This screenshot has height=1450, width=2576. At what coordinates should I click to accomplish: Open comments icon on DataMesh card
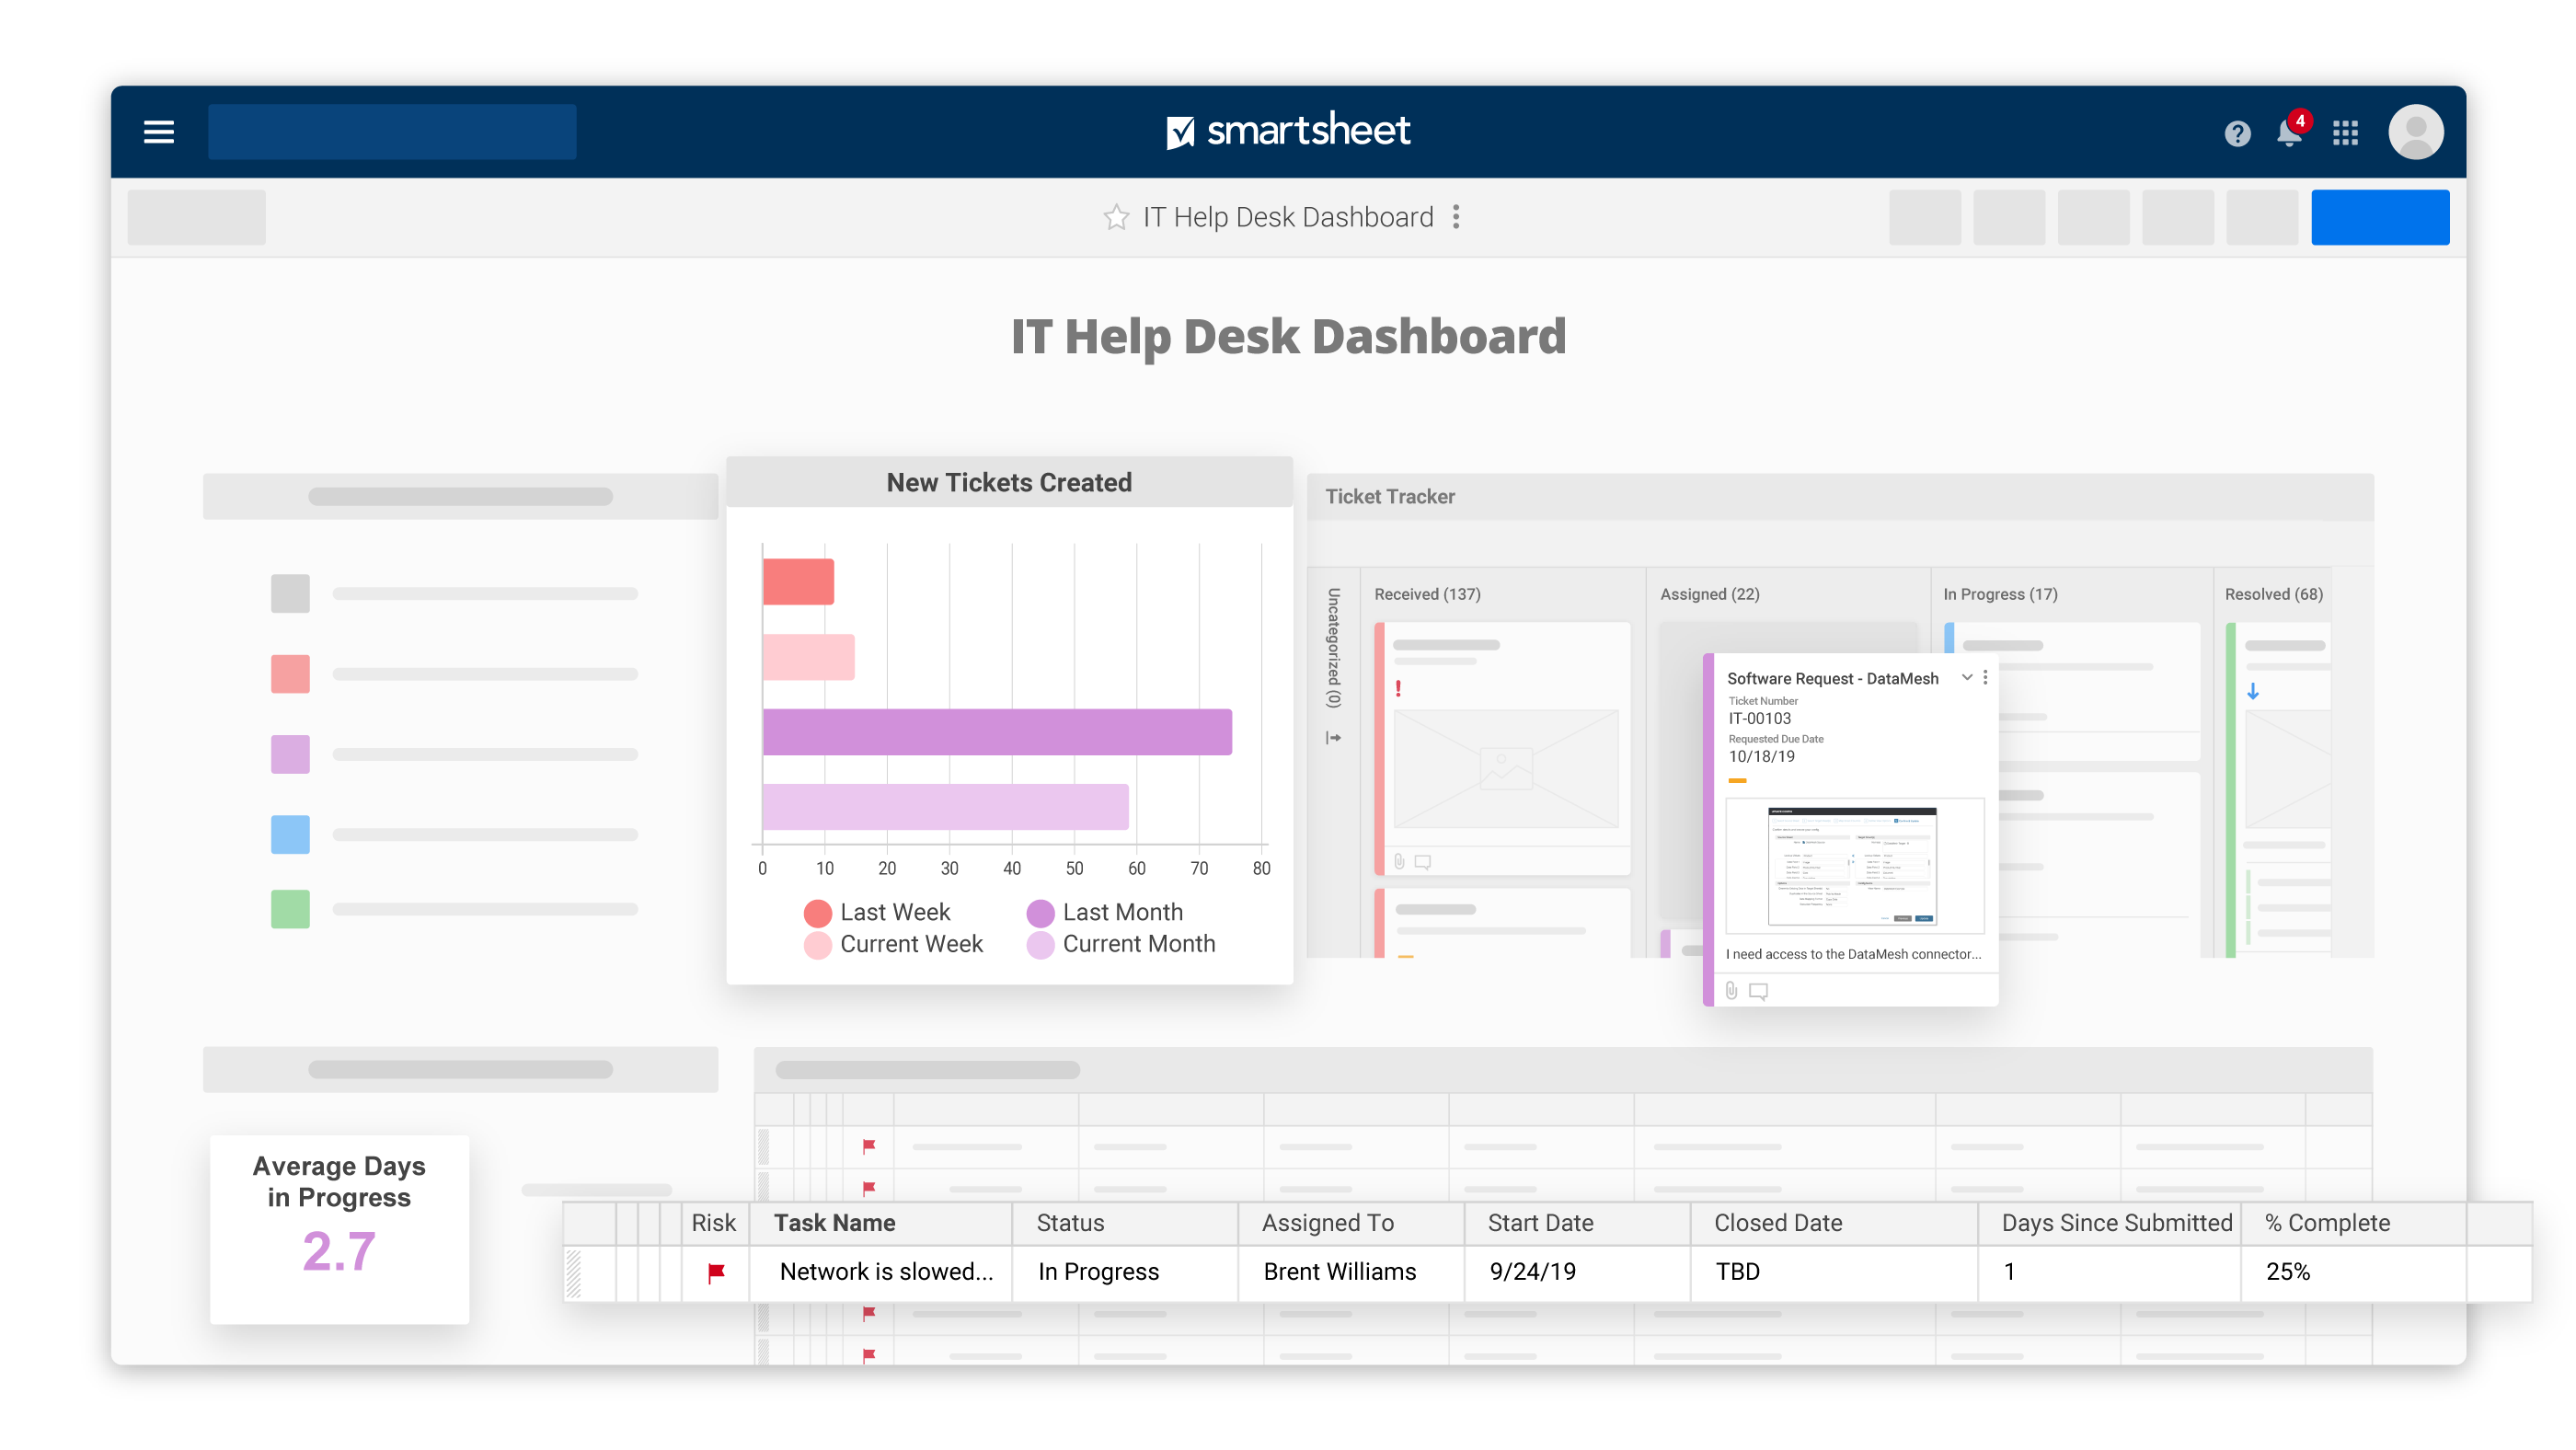tap(1758, 990)
